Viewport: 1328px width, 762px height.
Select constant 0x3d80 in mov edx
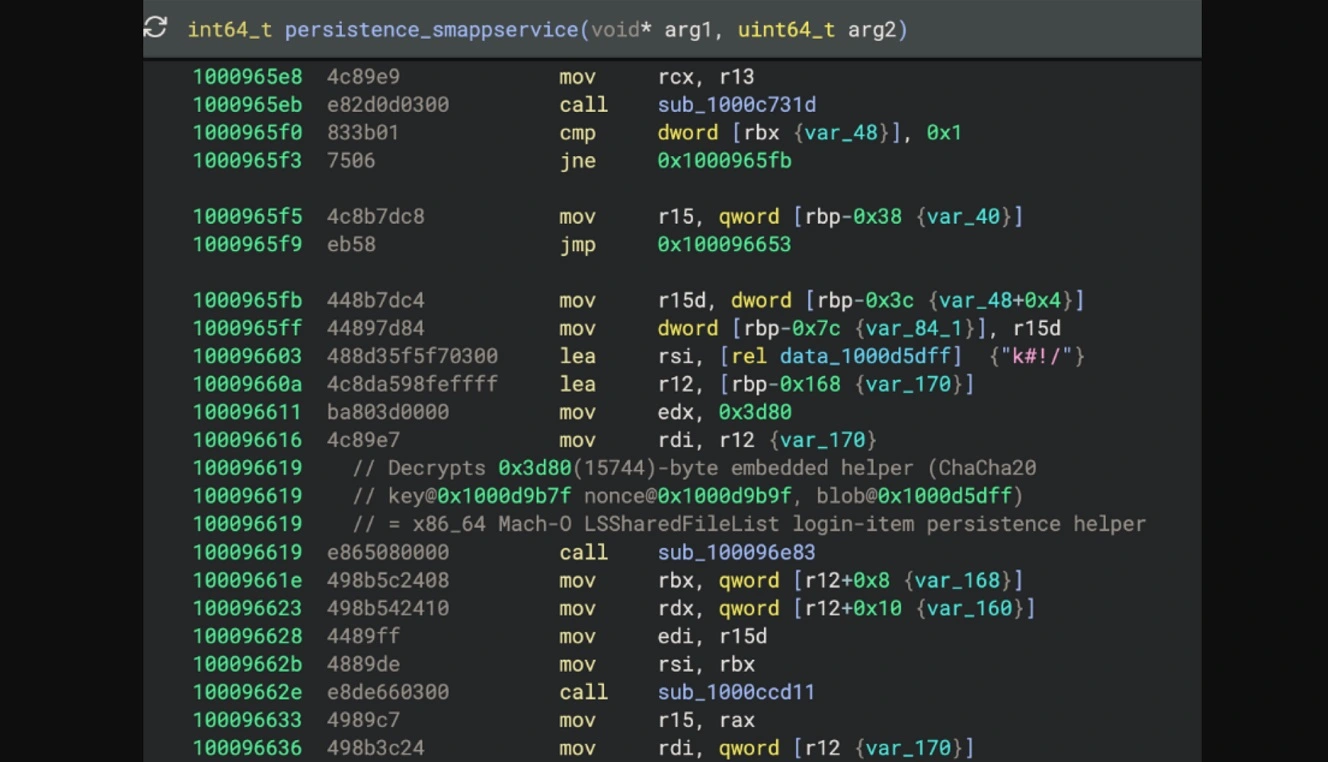pos(755,413)
